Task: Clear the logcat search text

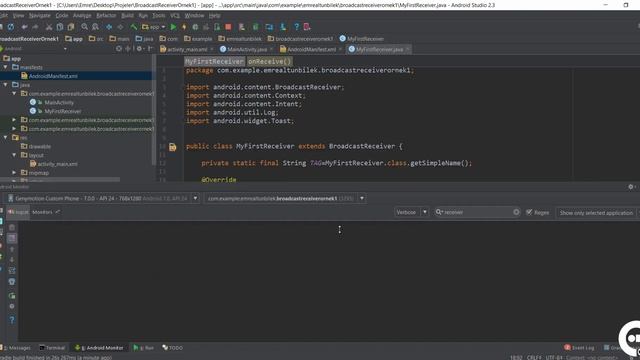Action: 516,212
